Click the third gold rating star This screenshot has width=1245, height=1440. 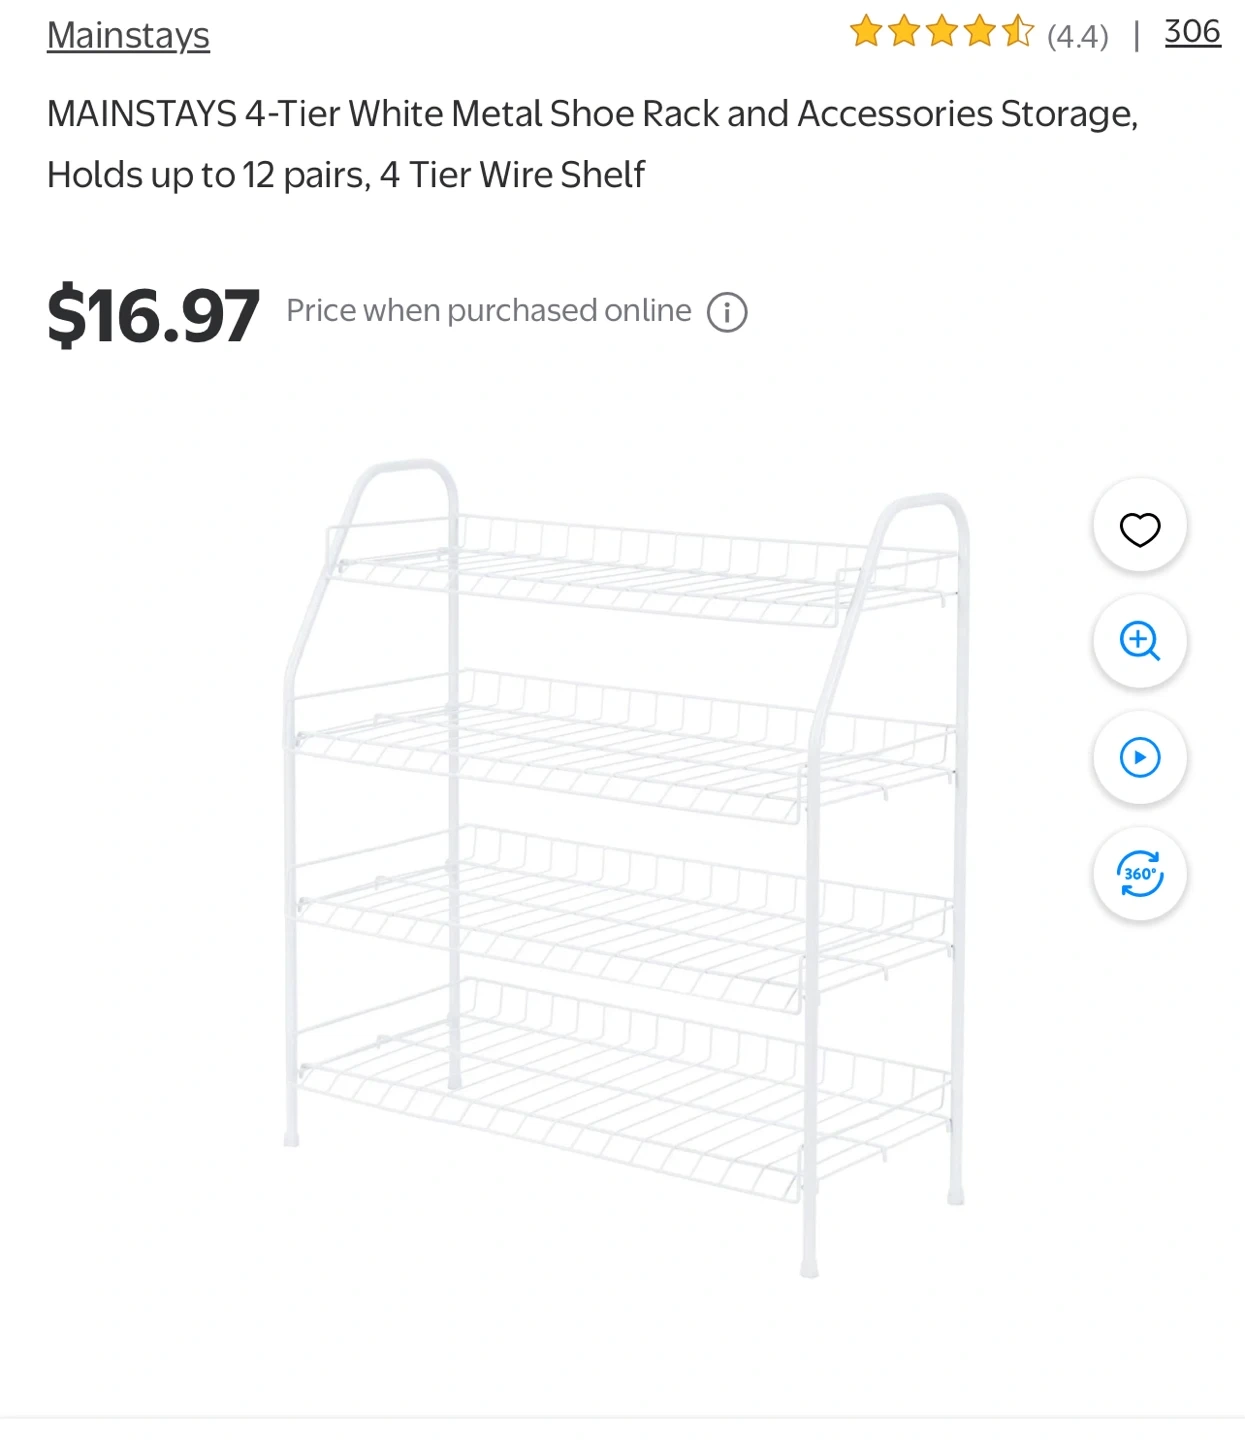coord(942,33)
